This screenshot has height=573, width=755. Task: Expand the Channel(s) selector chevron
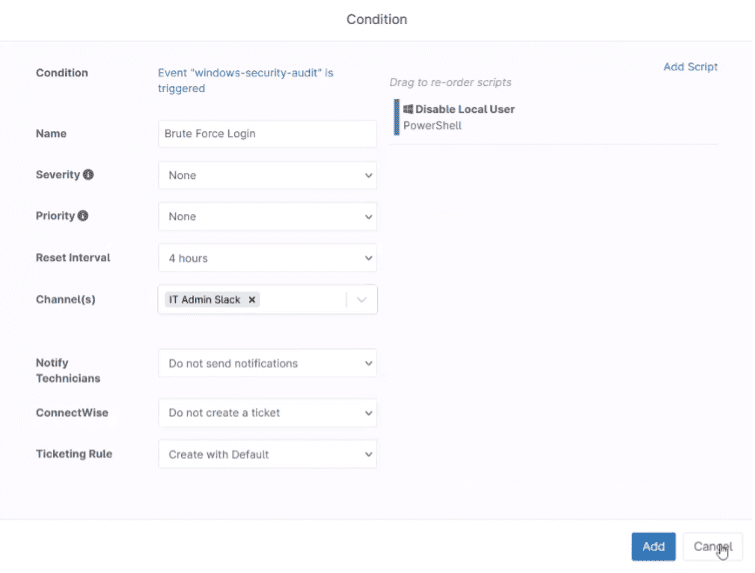[x=362, y=300]
